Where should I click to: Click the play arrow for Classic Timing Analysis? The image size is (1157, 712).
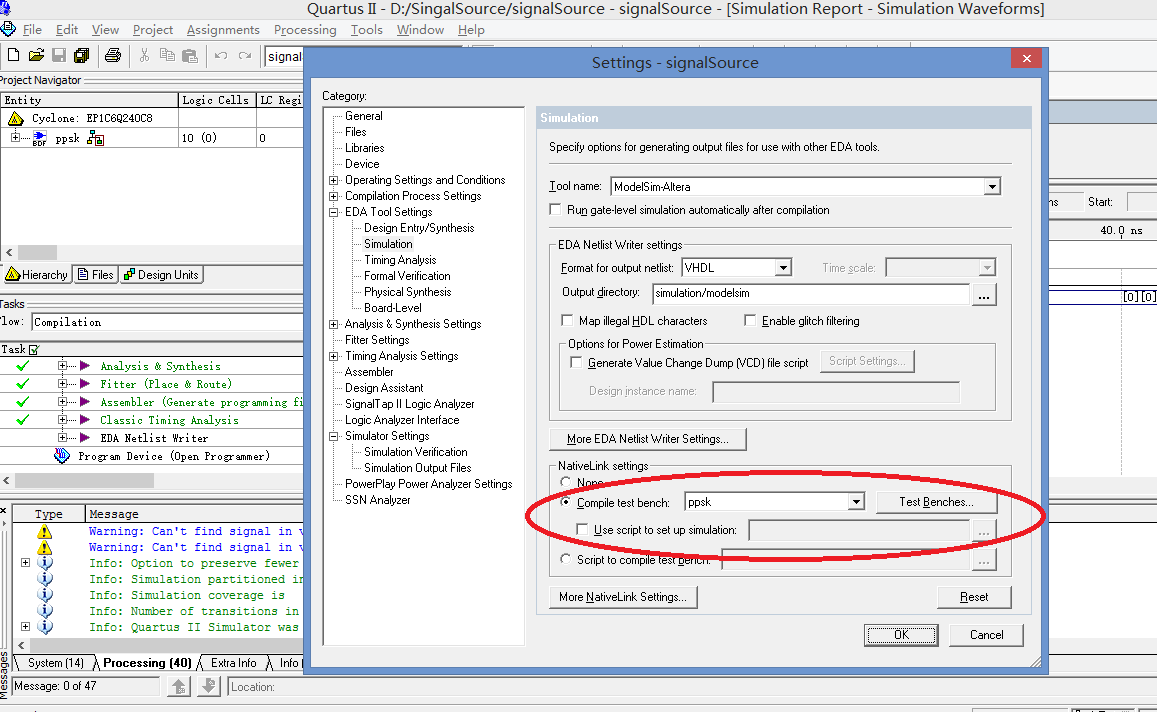coord(85,420)
